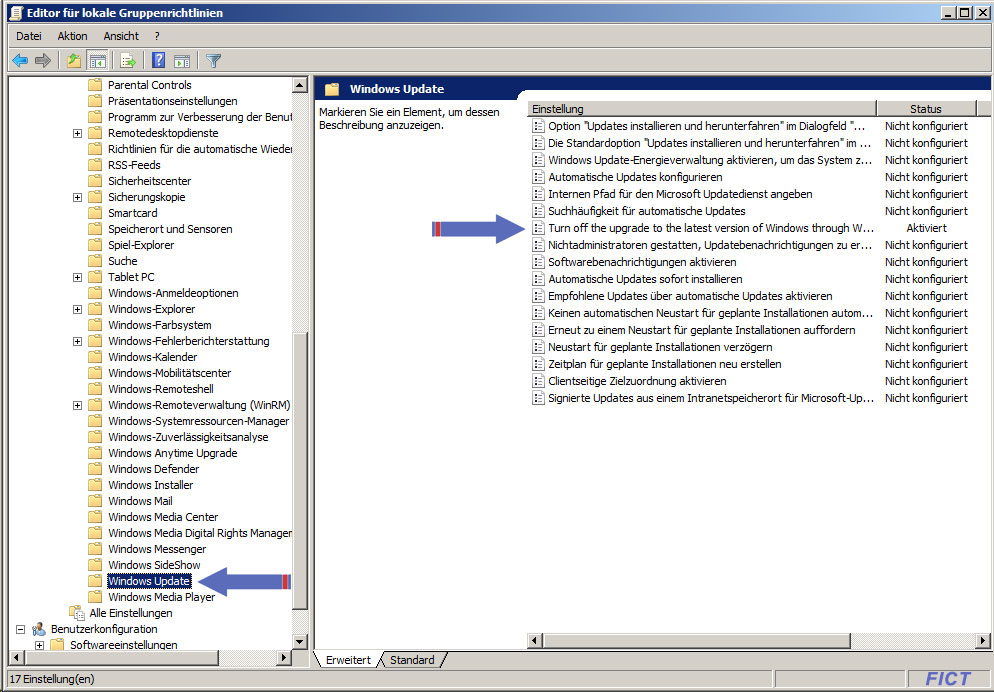Click the tree pane's scroll-down arrow
The height and width of the screenshot is (692, 994).
(x=300, y=641)
